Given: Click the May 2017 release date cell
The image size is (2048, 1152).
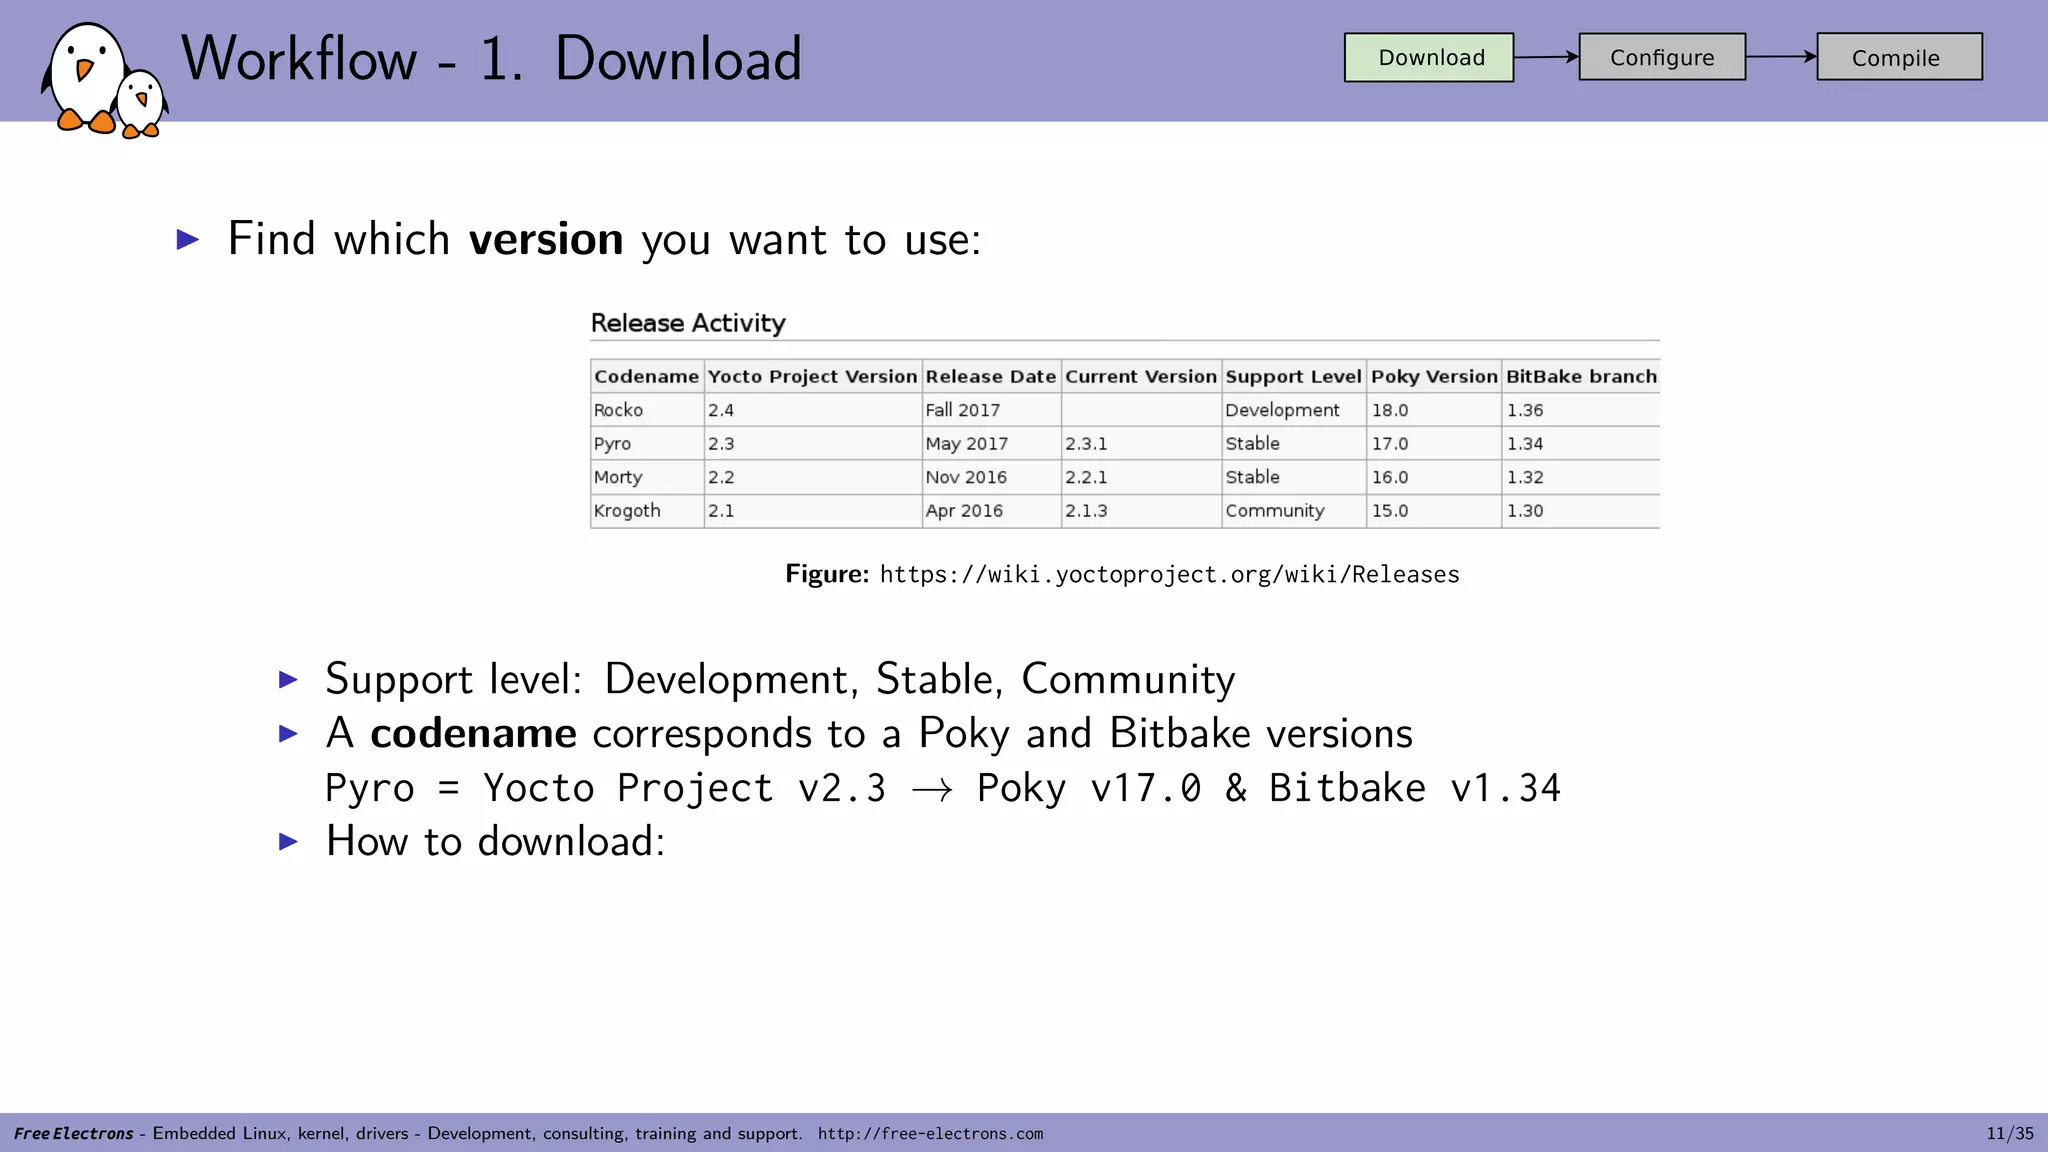Looking at the screenshot, I should 991,443.
